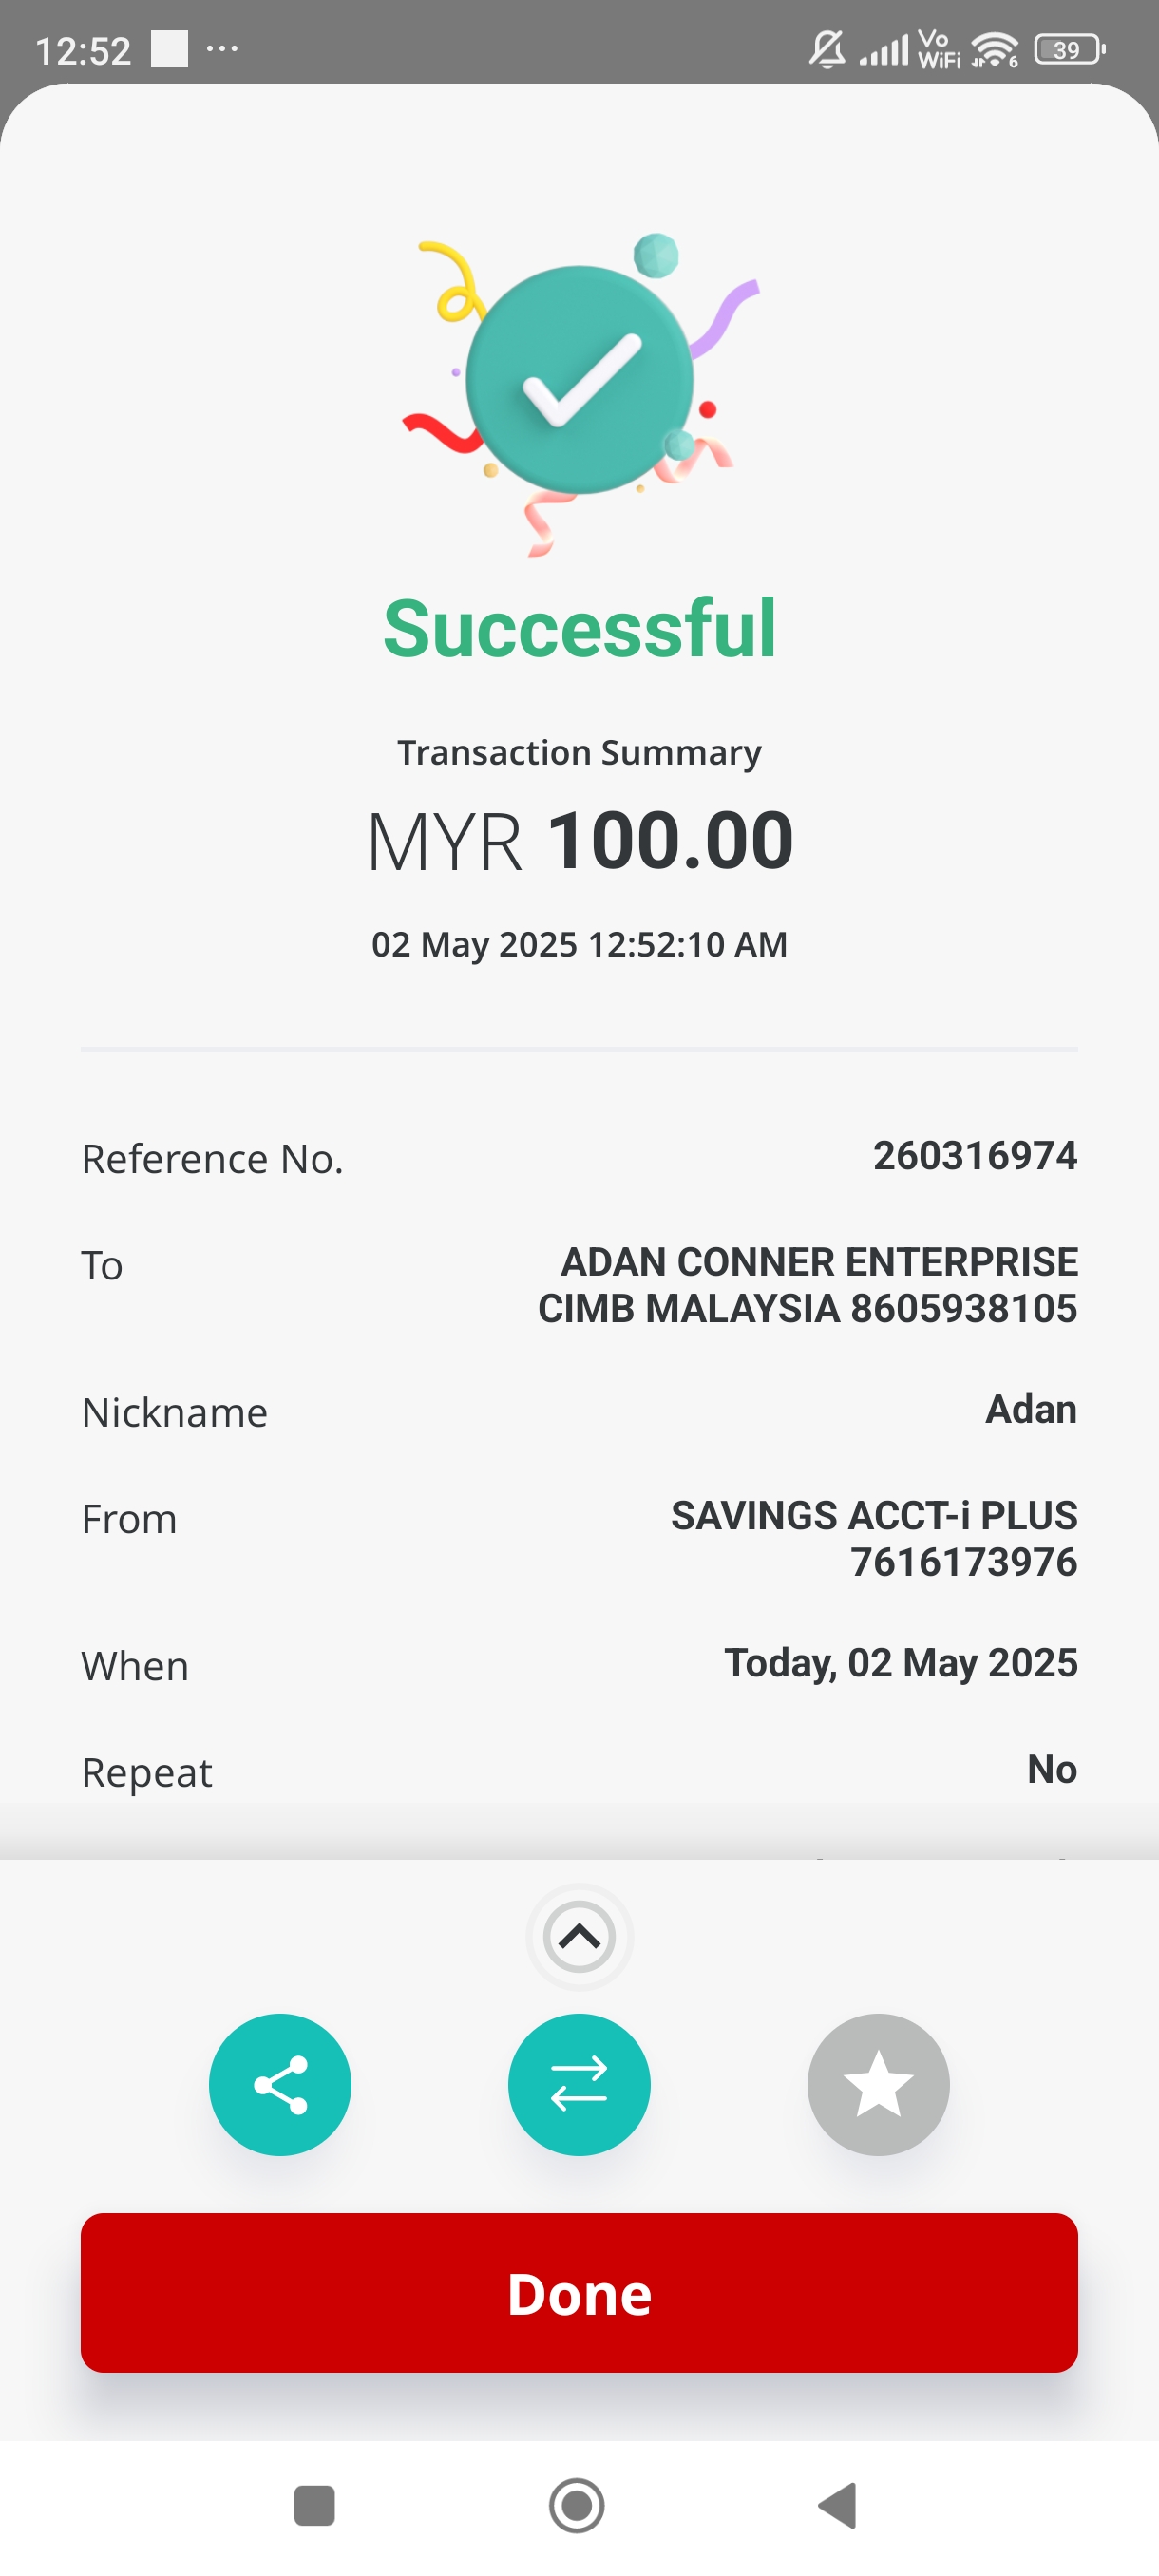Viewport: 1159px width, 2576px height.
Task: Tap the Nickname value Adan
Action: 1030,1409
